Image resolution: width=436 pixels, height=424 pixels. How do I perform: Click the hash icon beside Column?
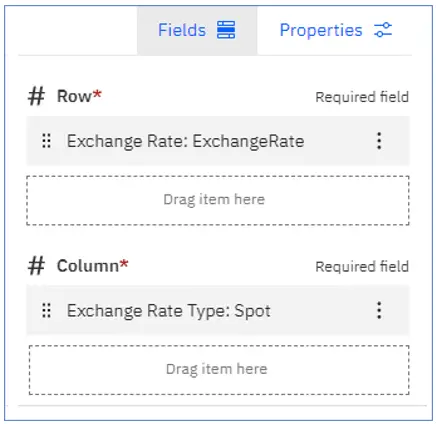36,266
